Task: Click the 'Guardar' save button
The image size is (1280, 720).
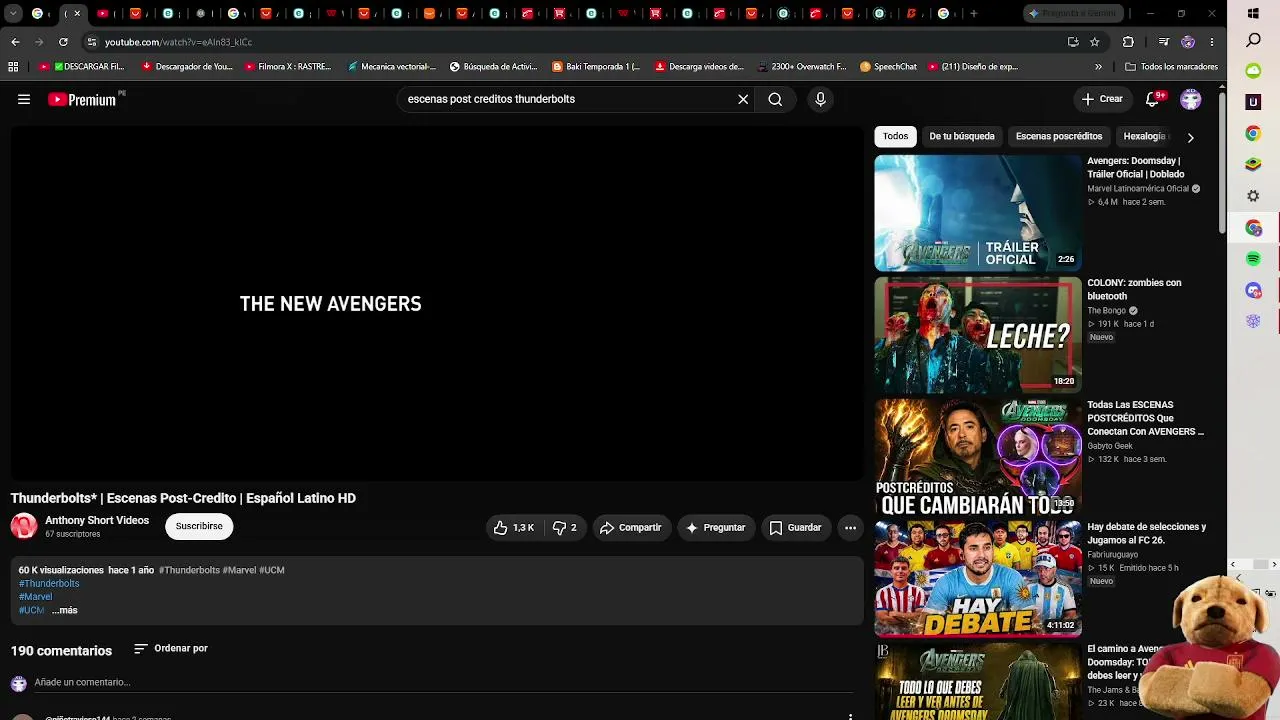Action: click(795, 527)
